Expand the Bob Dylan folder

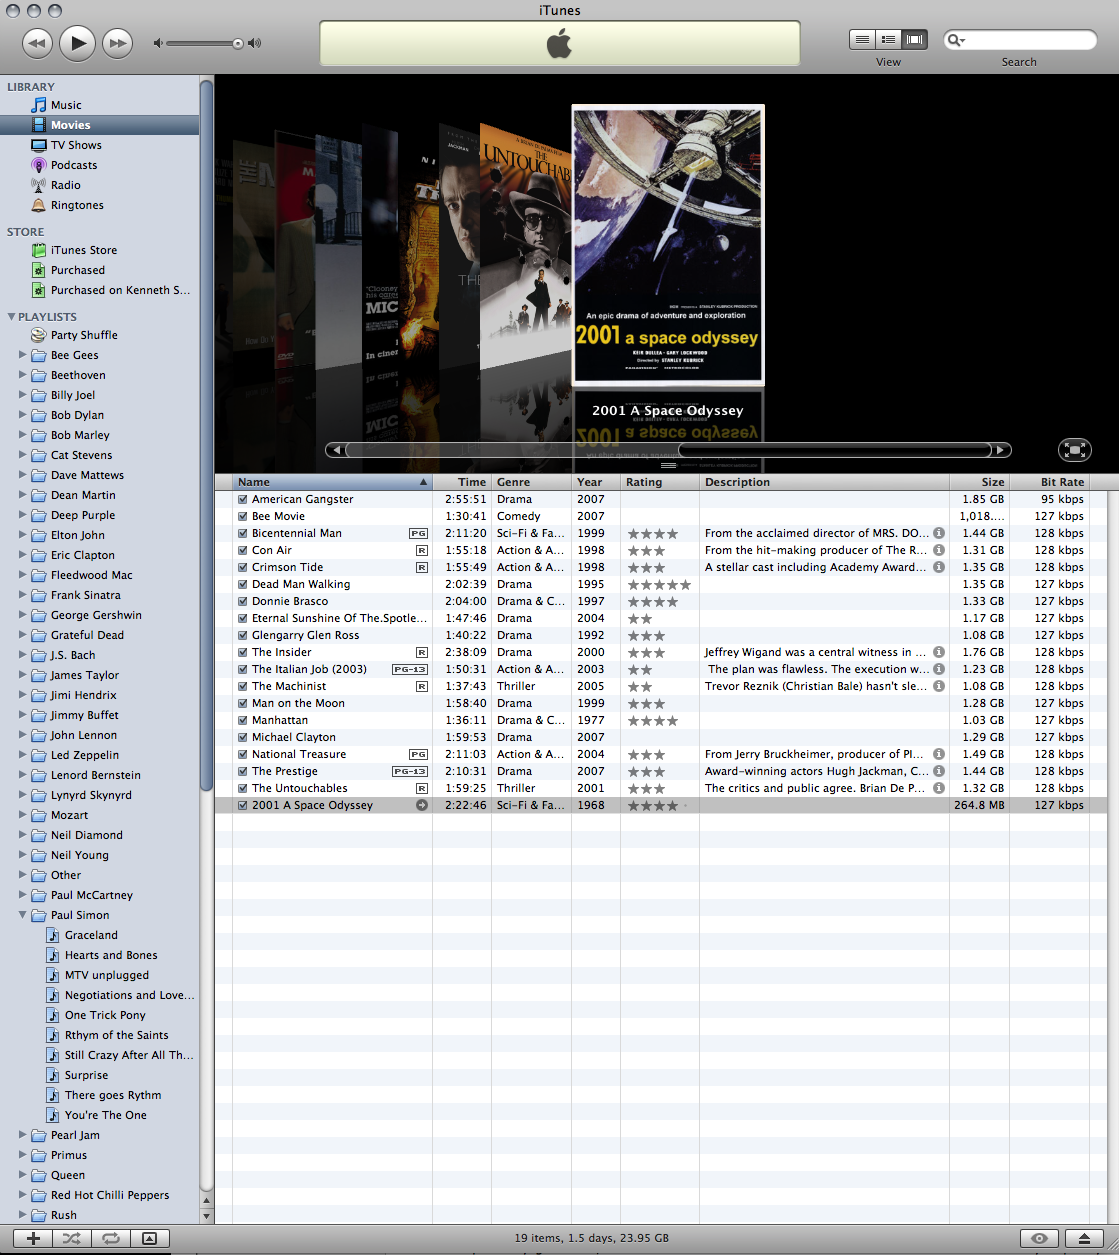[x=23, y=415]
